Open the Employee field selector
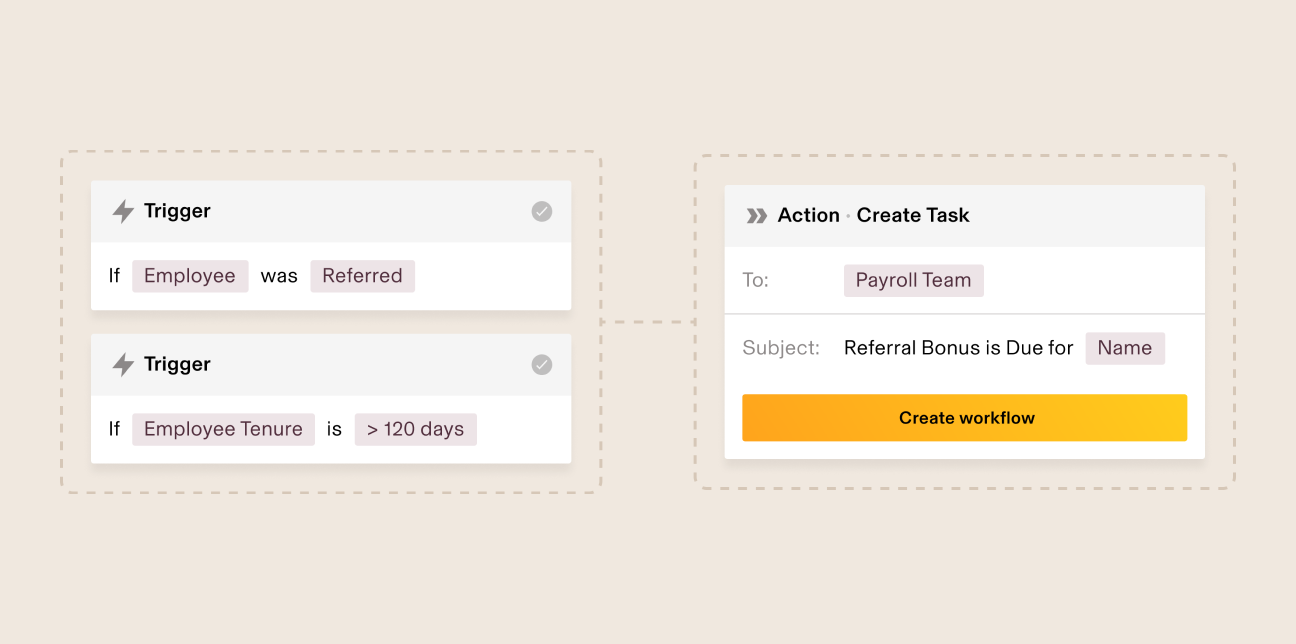The height and width of the screenshot is (644, 1296). [x=190, y=276]
